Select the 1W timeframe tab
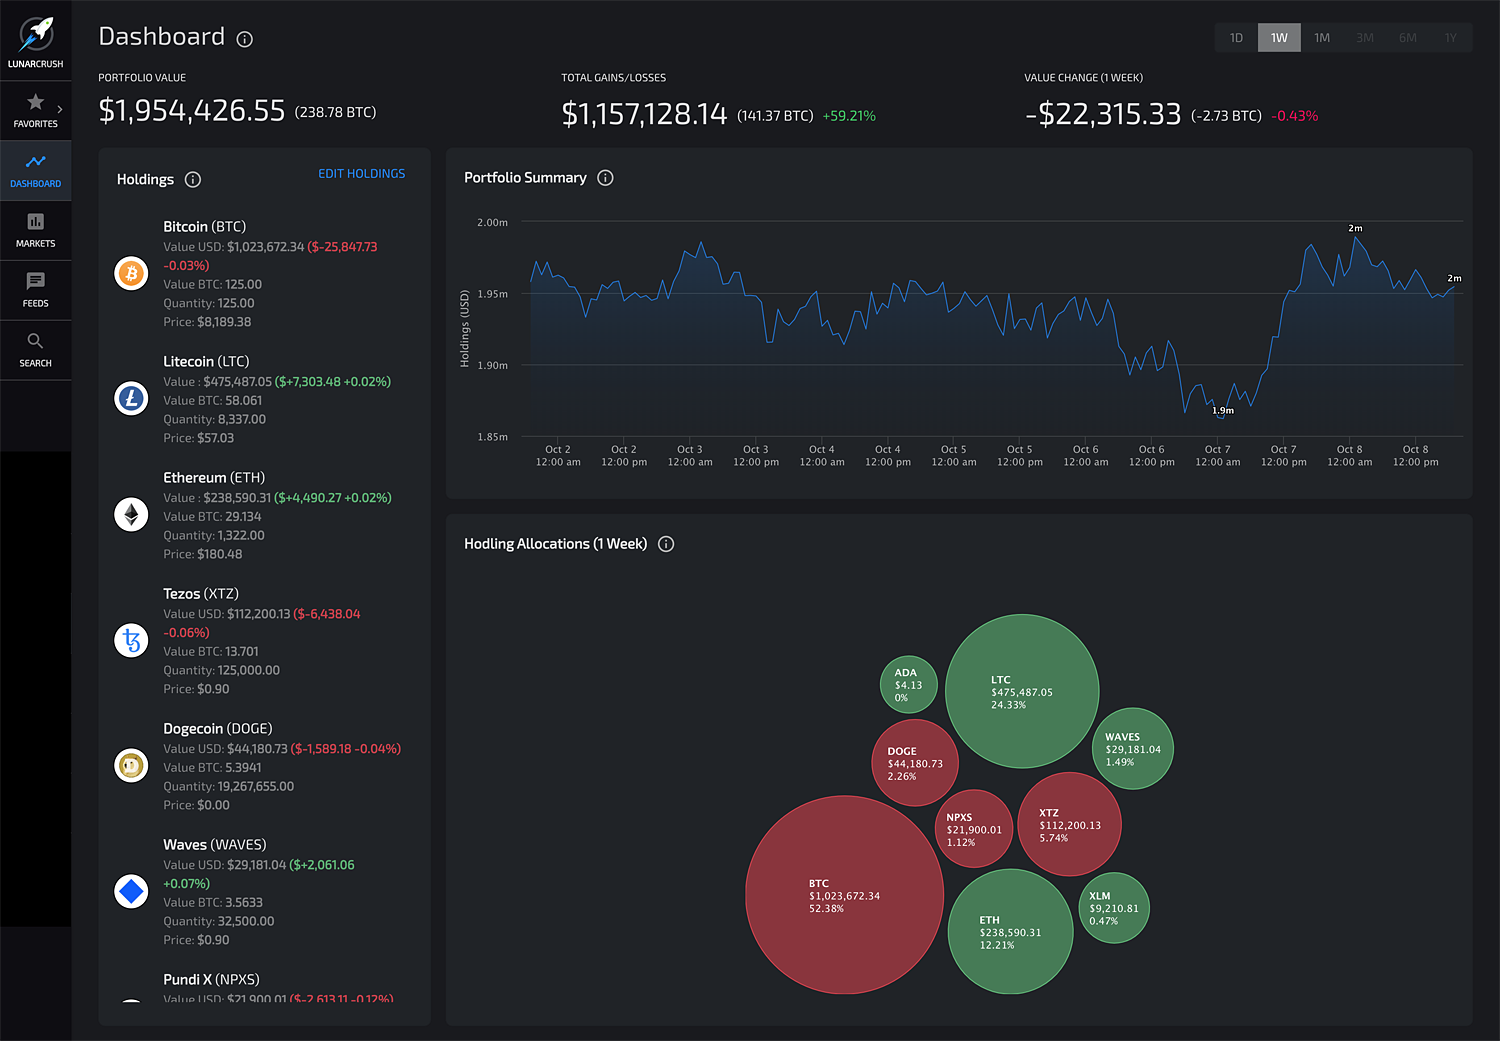This screenshot has height=1041, width=1500. tap(1279, 38)
